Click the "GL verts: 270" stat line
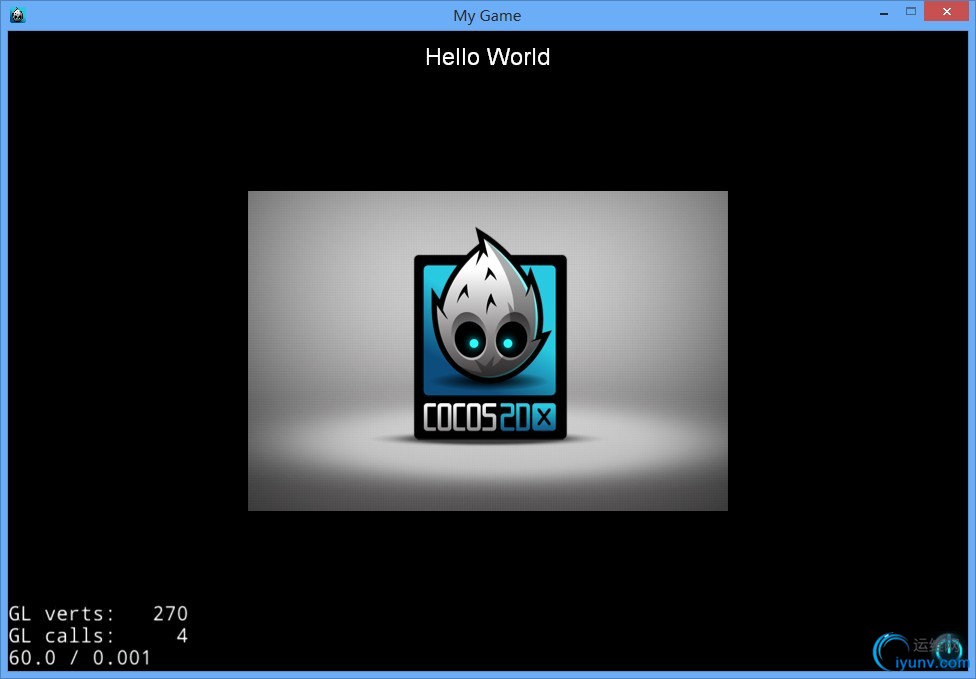 coord(98,614)
